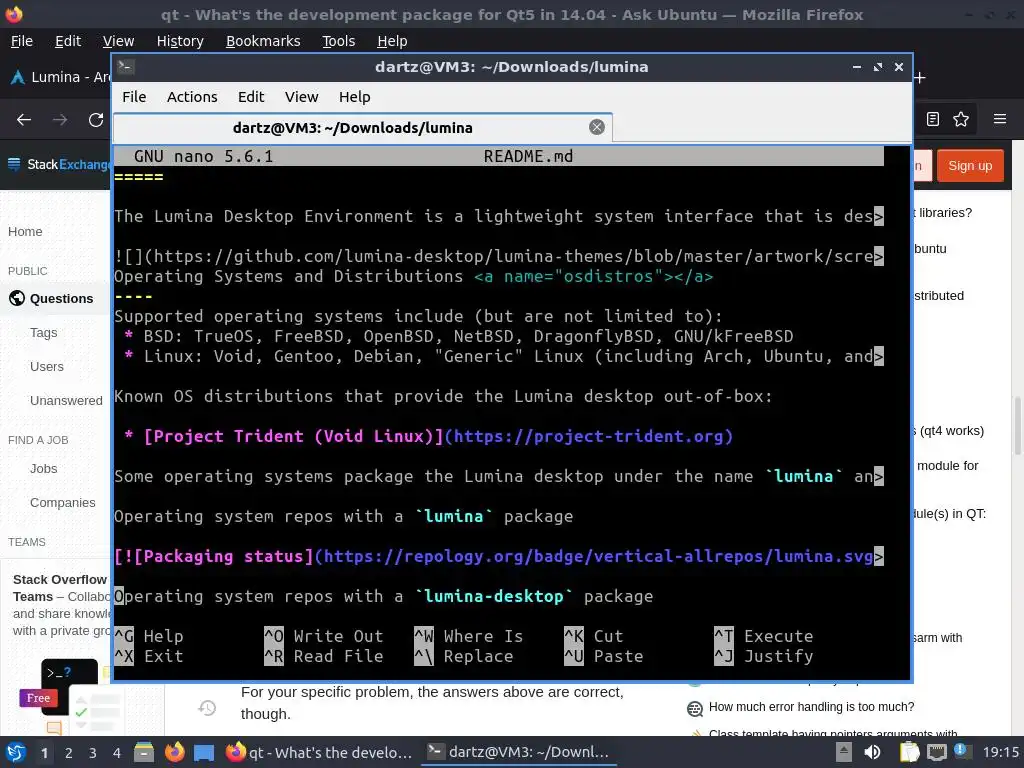Launch the file manager from taskbar

(x=144, y=752)
